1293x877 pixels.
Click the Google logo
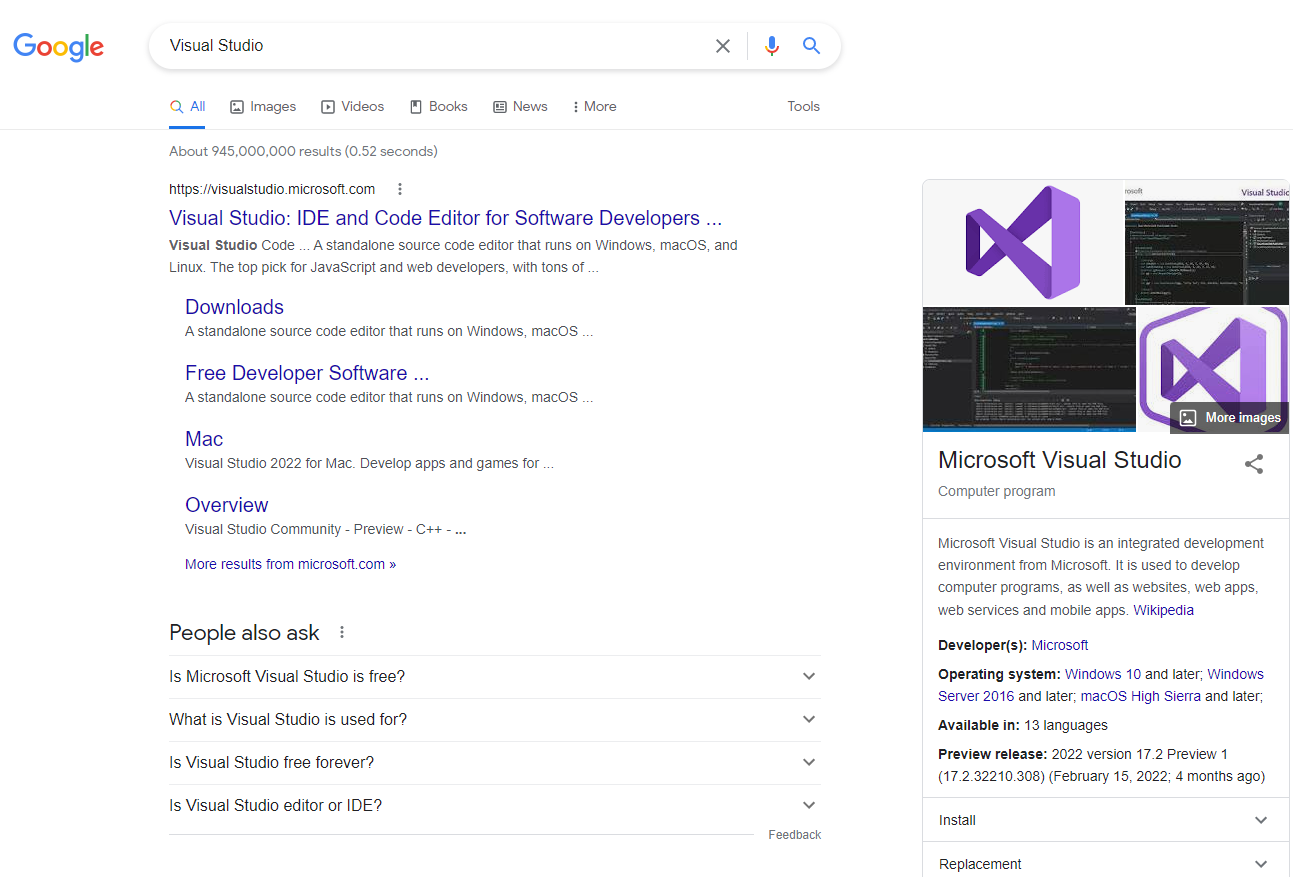58,46
